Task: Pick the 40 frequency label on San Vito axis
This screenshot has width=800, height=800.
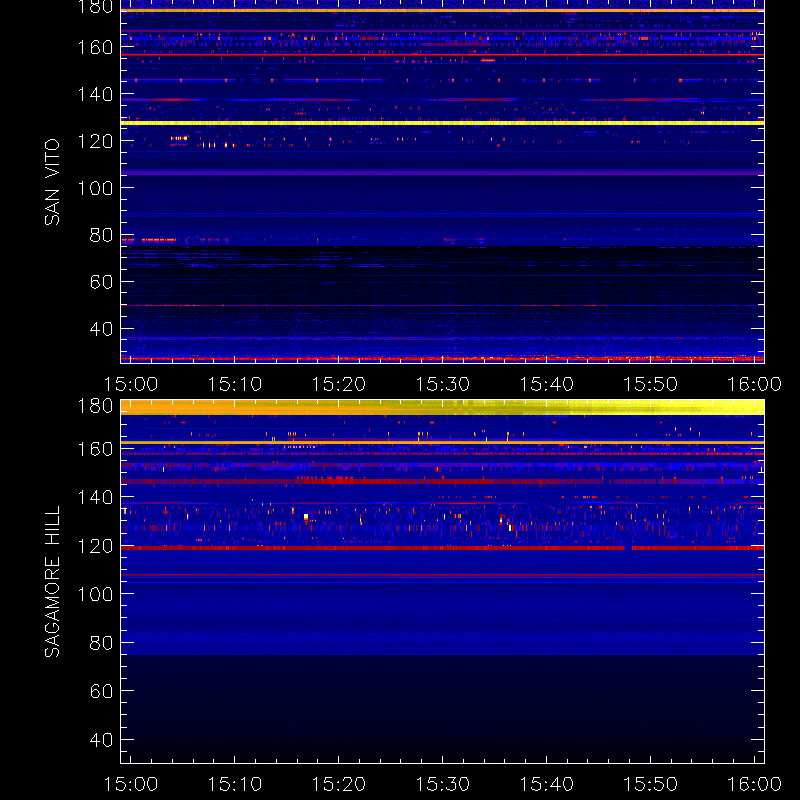Action: (x=101, y=329)
